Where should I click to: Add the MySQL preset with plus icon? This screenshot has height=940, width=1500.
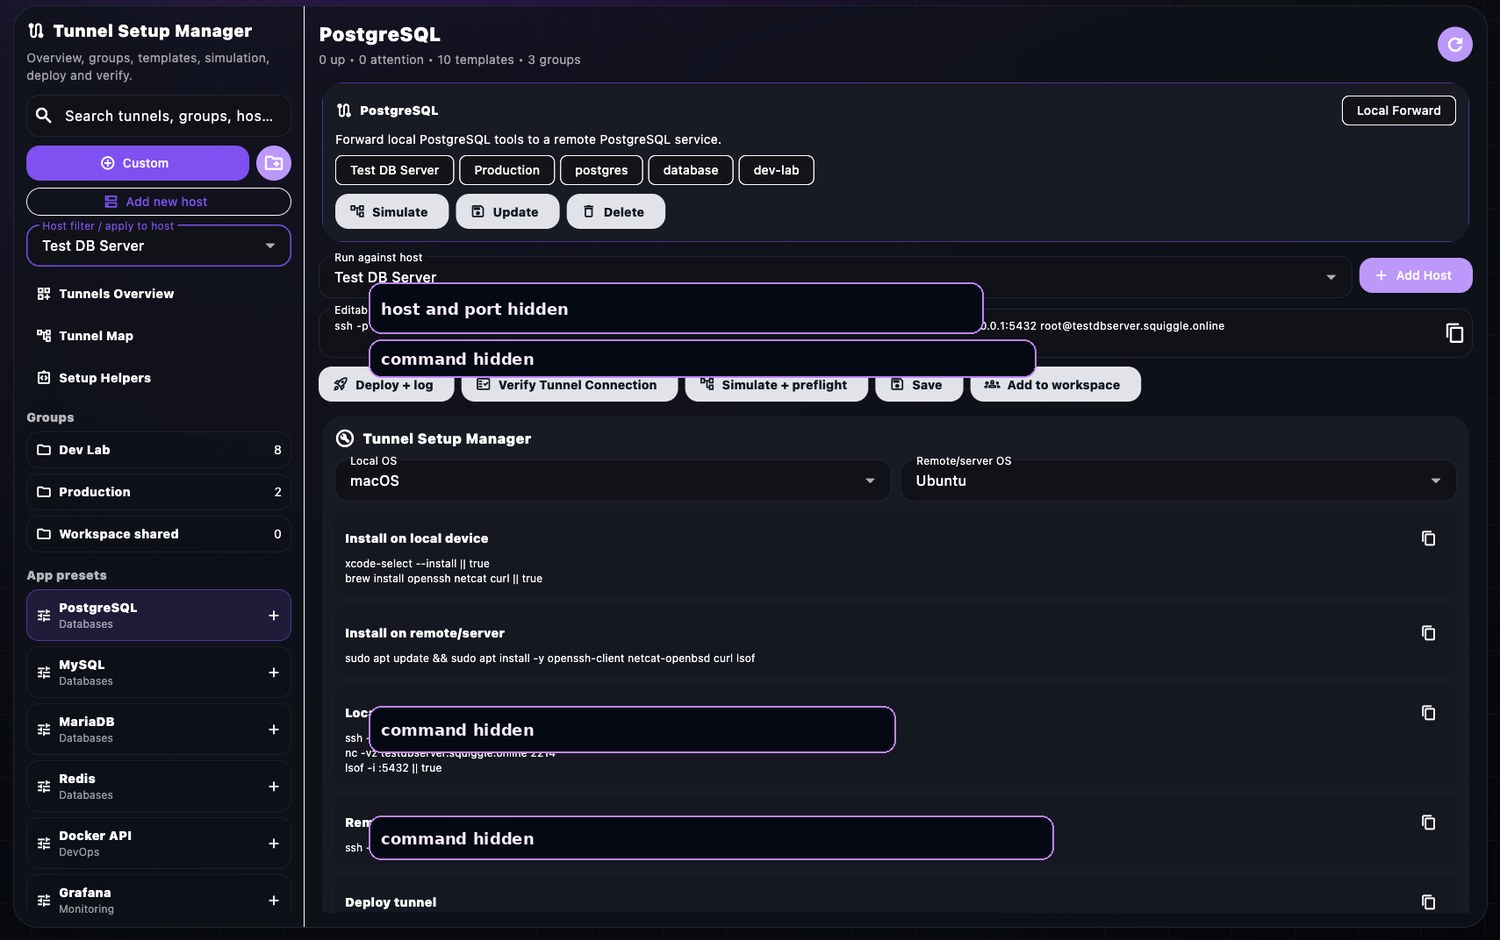pos(274,672)
